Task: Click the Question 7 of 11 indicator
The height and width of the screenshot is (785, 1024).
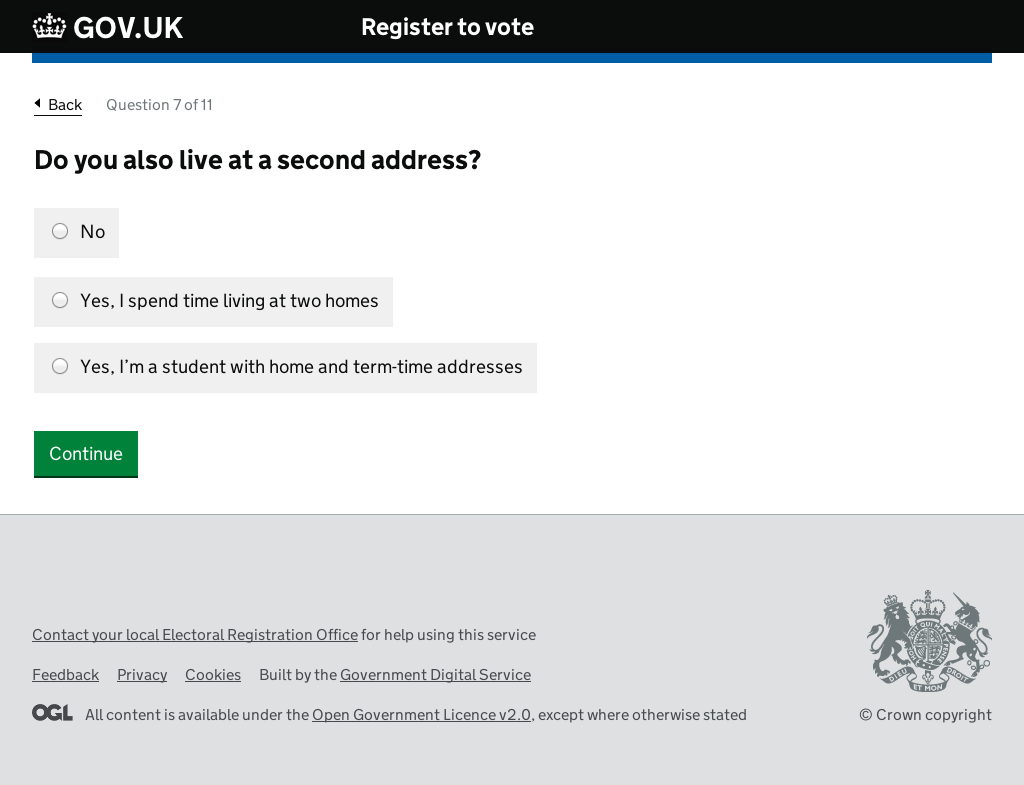Action: point(159,104)
